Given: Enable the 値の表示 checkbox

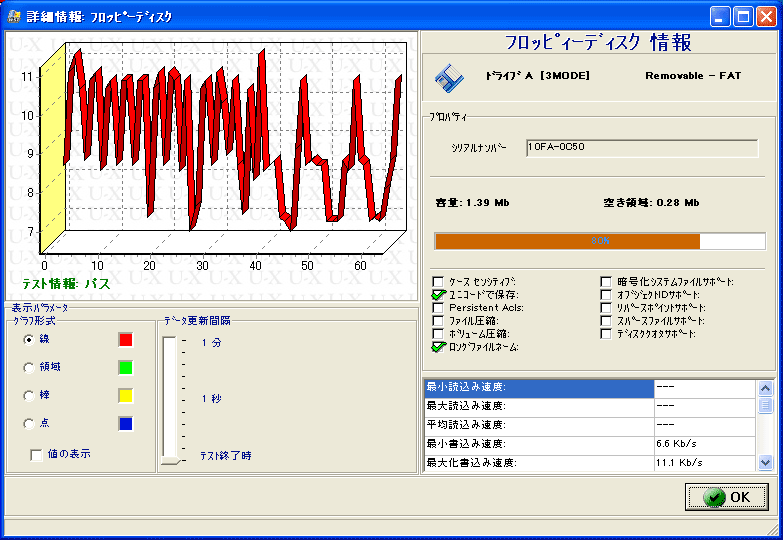Looking at the screenshot, I should tap(37, 455).
